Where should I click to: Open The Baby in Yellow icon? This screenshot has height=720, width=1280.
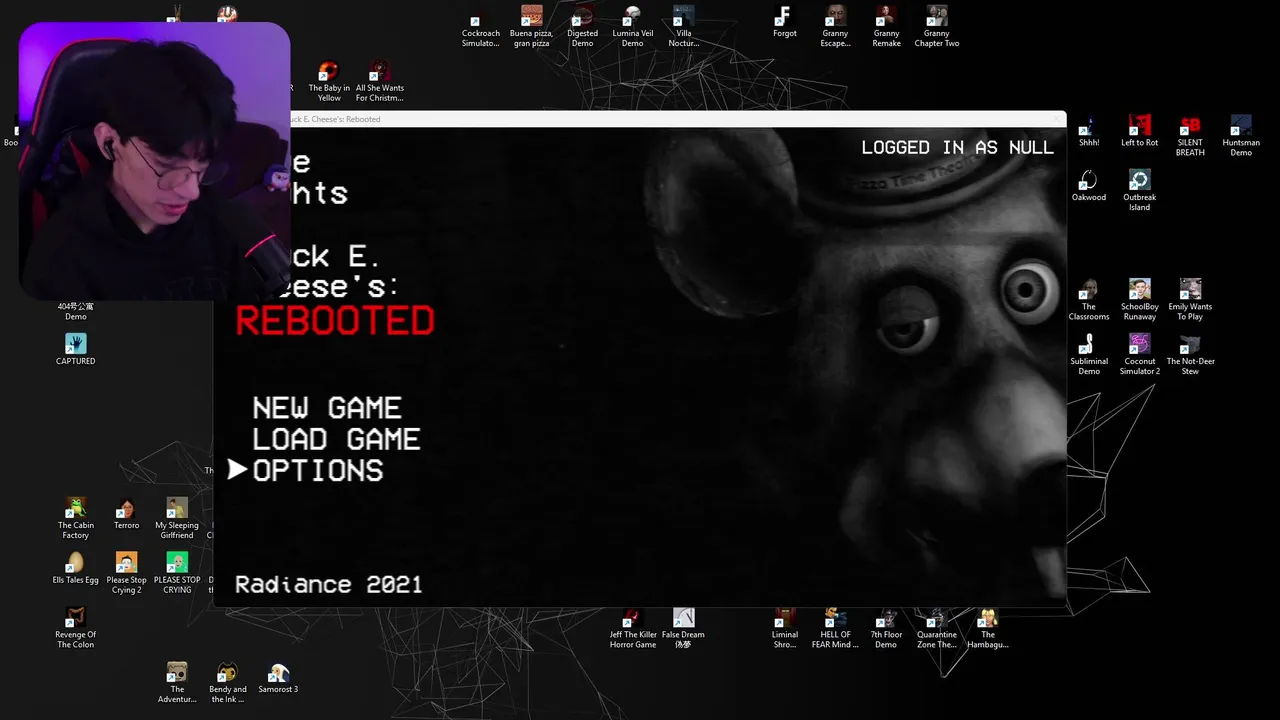coord(329,82)
